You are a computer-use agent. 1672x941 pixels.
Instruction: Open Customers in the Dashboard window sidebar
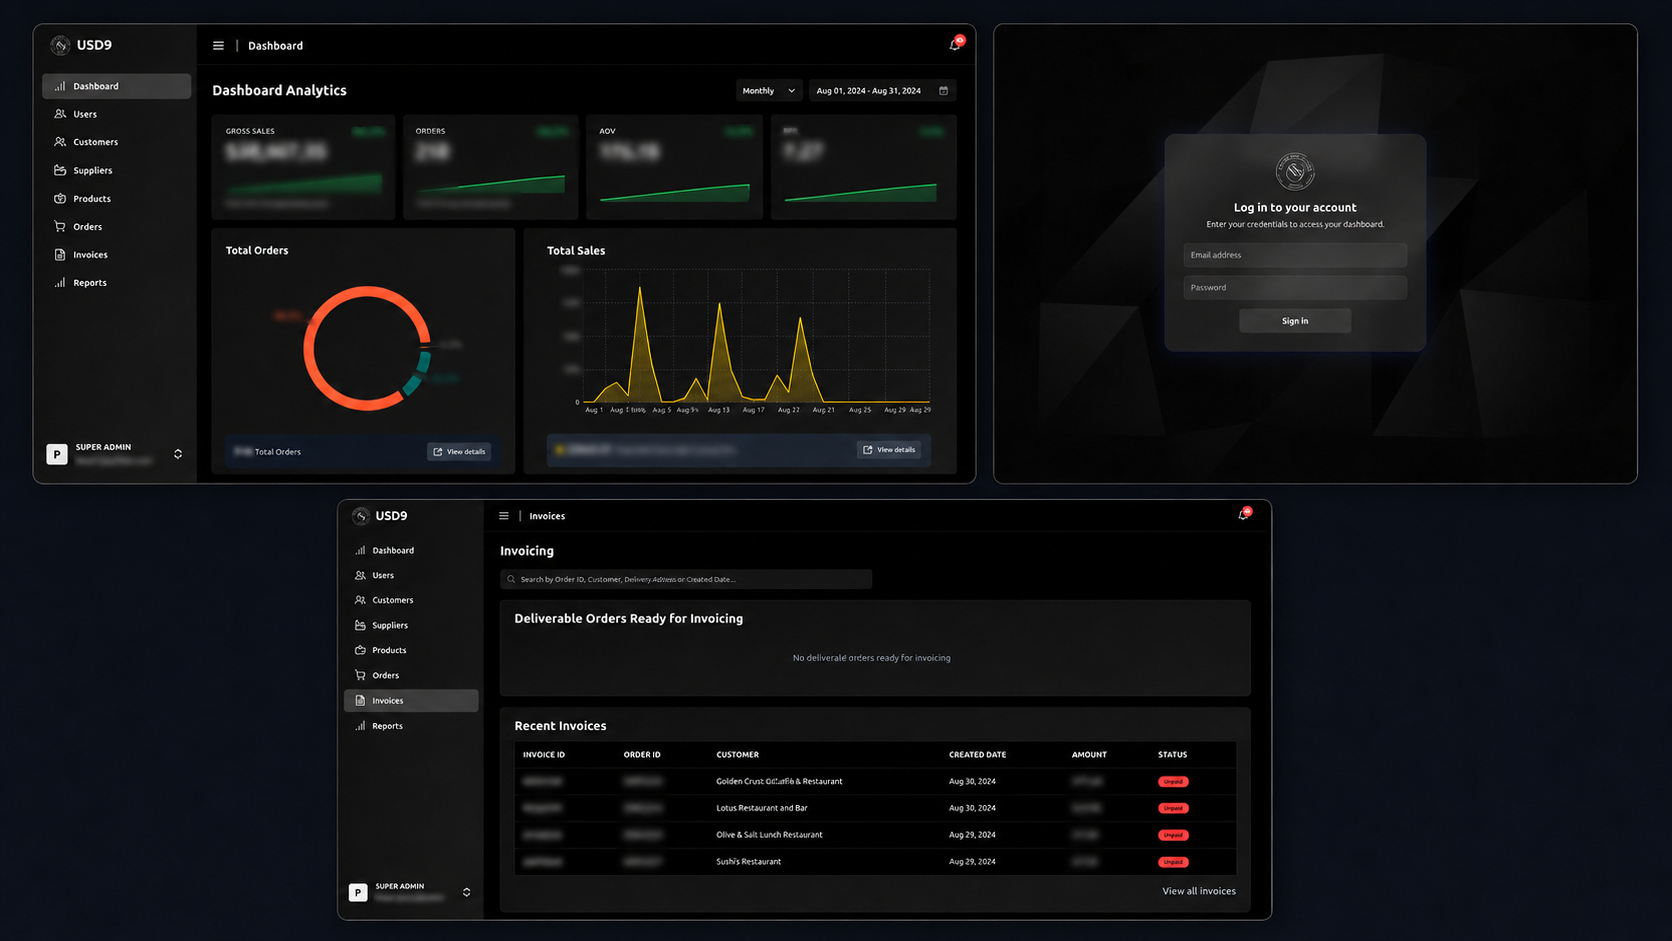pos(116,142)
